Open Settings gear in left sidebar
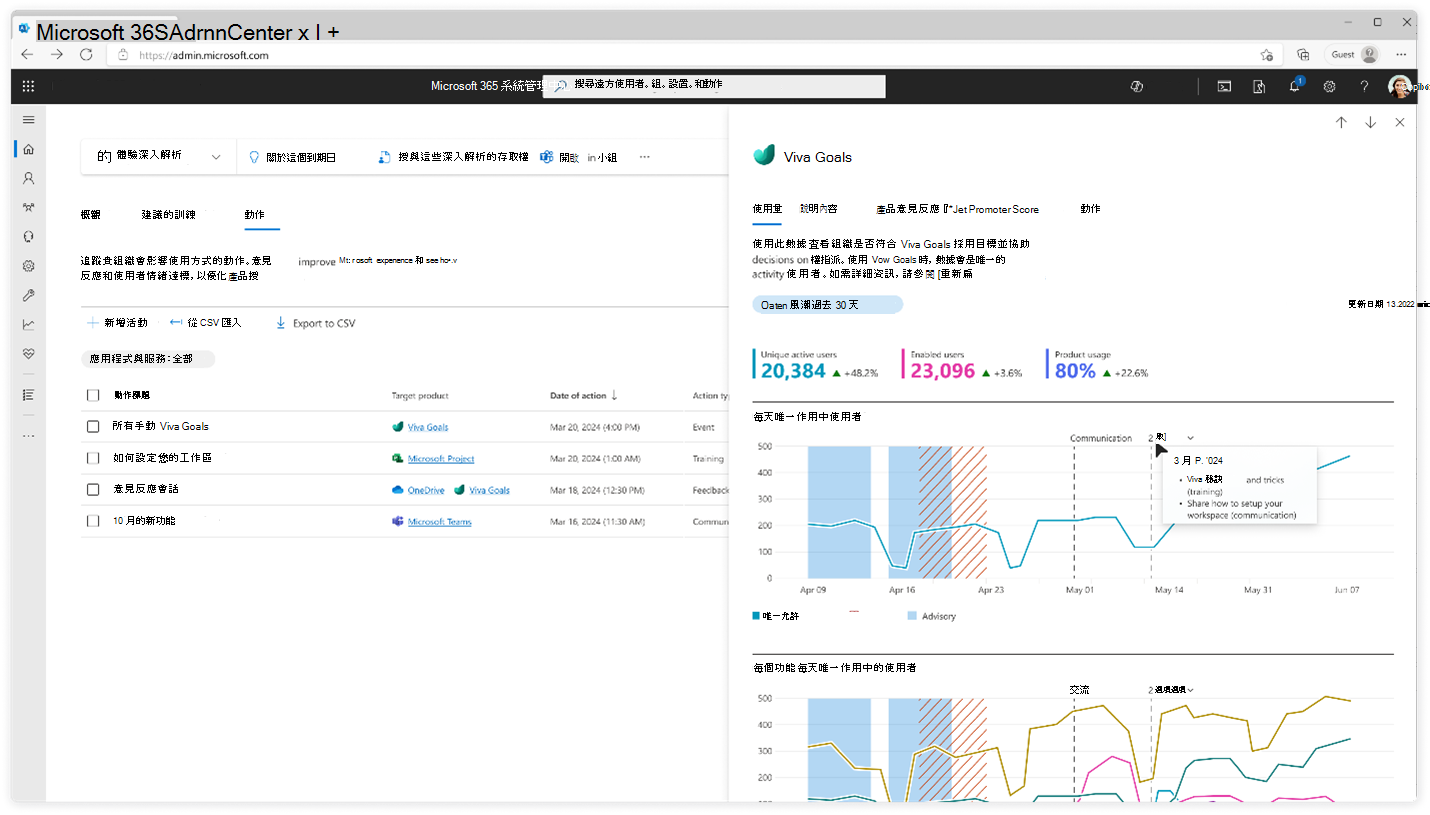 (28, 266)
